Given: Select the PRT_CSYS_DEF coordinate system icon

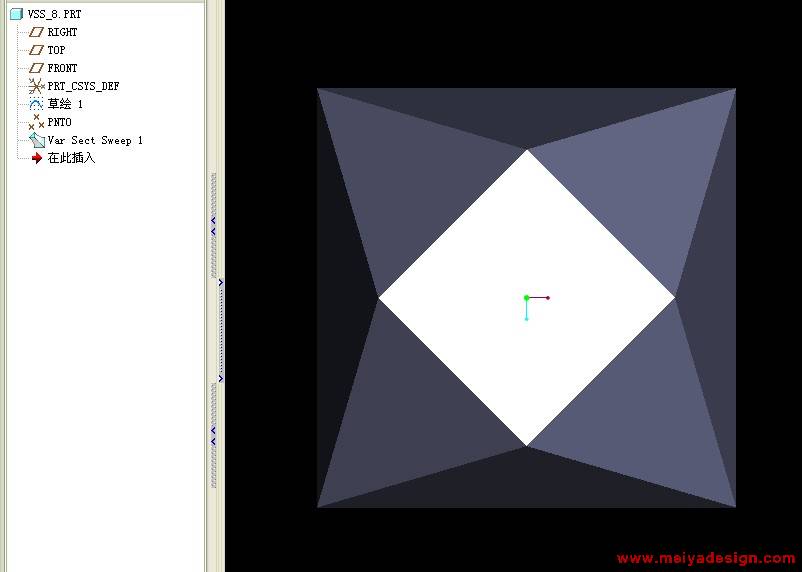Looking at the screenshot, I should pyautogui.click(x=37, y=86).
